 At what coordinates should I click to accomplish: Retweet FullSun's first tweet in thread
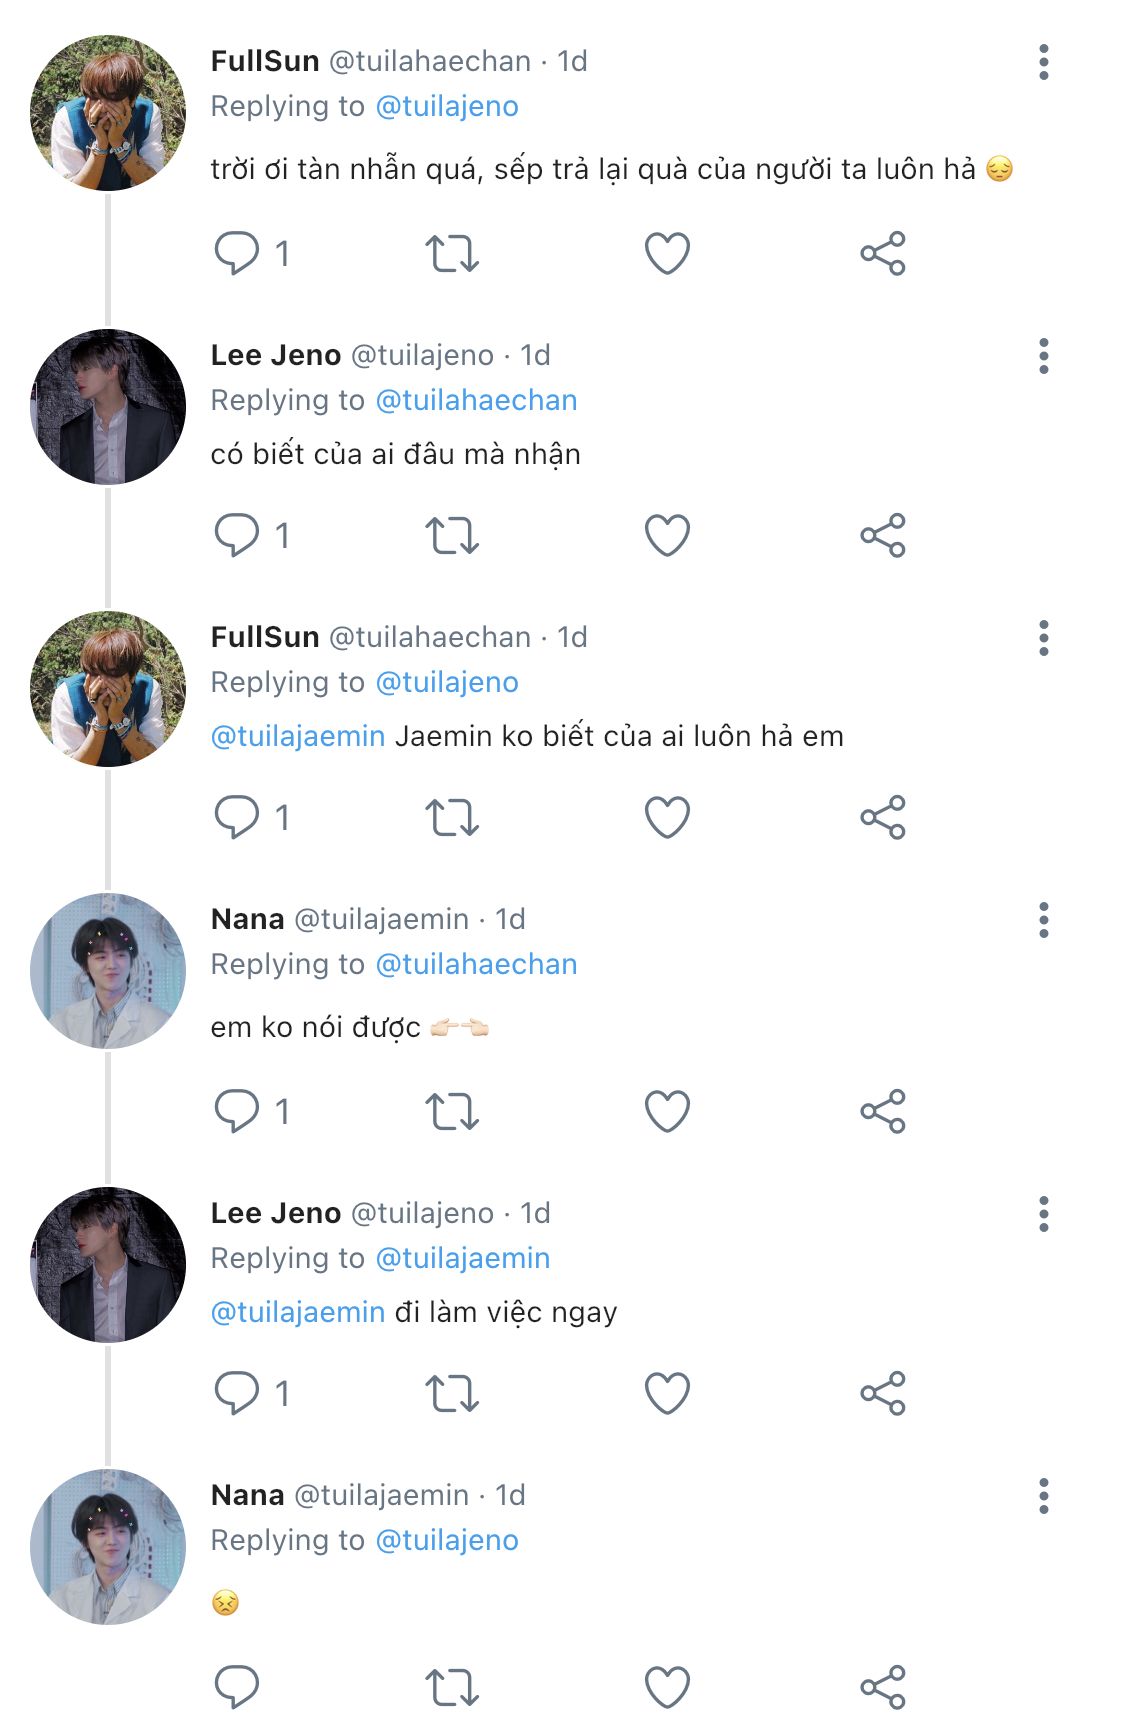click(452, 253)
